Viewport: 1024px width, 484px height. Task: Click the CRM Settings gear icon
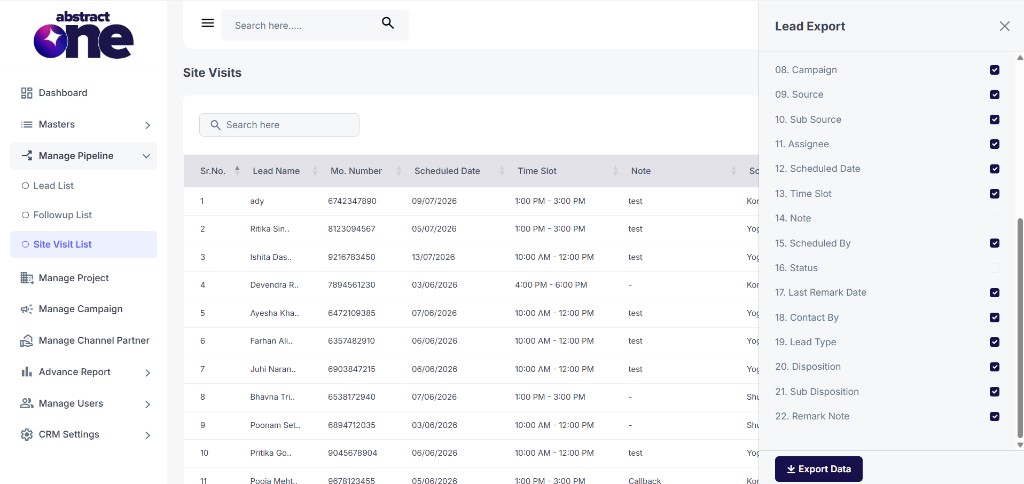tap(27, 434)
